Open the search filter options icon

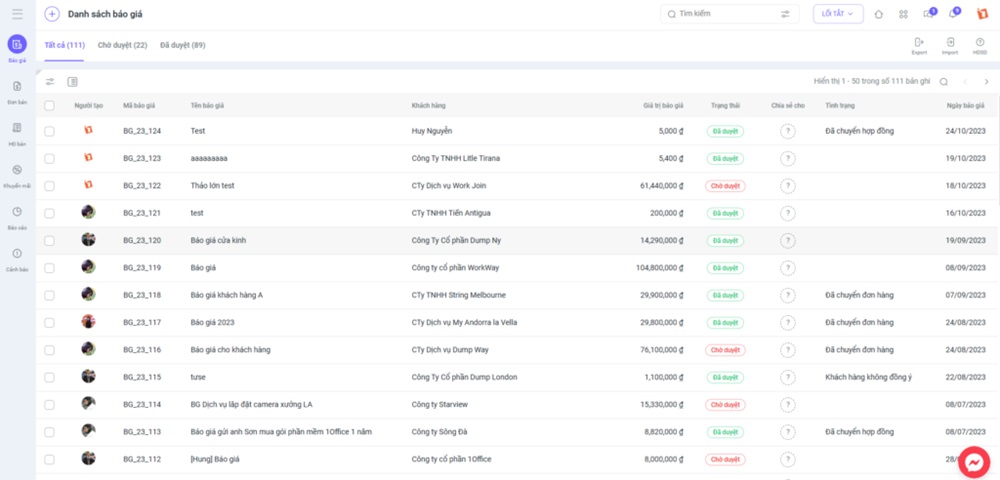click(785, 14)
